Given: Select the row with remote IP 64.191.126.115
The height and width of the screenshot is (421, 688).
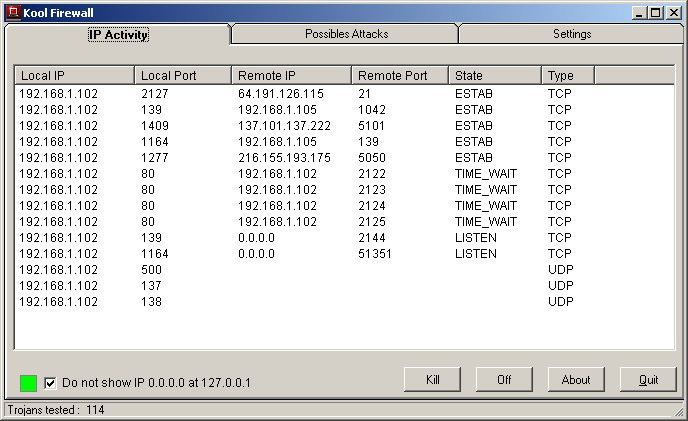Looking at the screenshot, I should click(344, 94).
